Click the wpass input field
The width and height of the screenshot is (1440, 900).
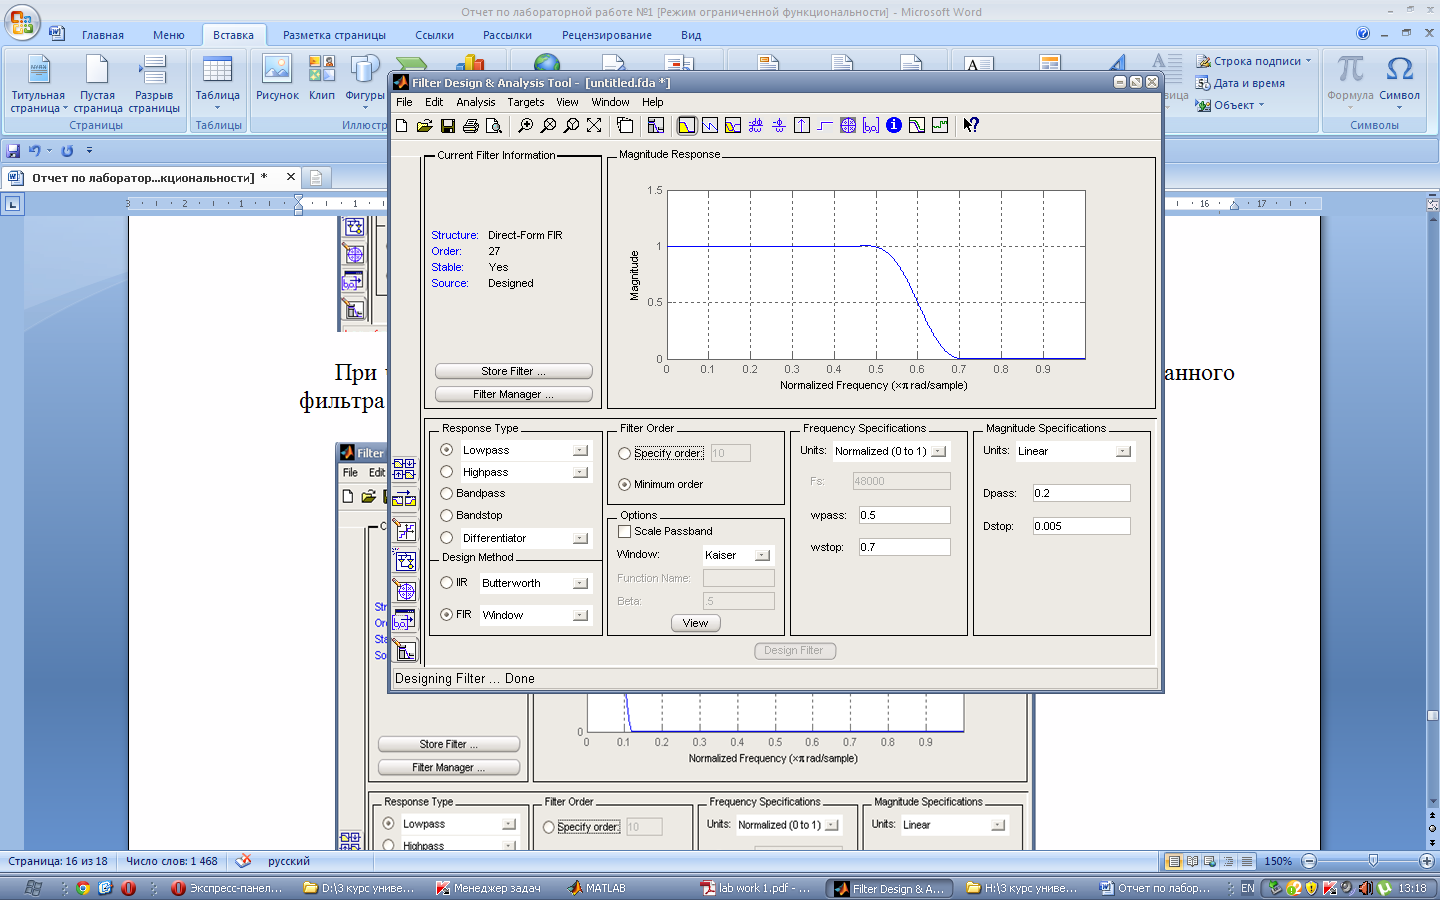coord(904,515)
